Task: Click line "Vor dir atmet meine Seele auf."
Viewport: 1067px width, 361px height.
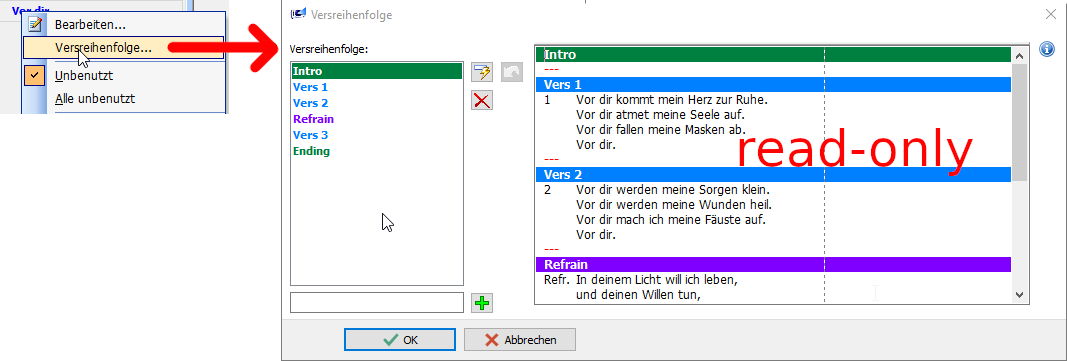Action: tap(660, 115)
